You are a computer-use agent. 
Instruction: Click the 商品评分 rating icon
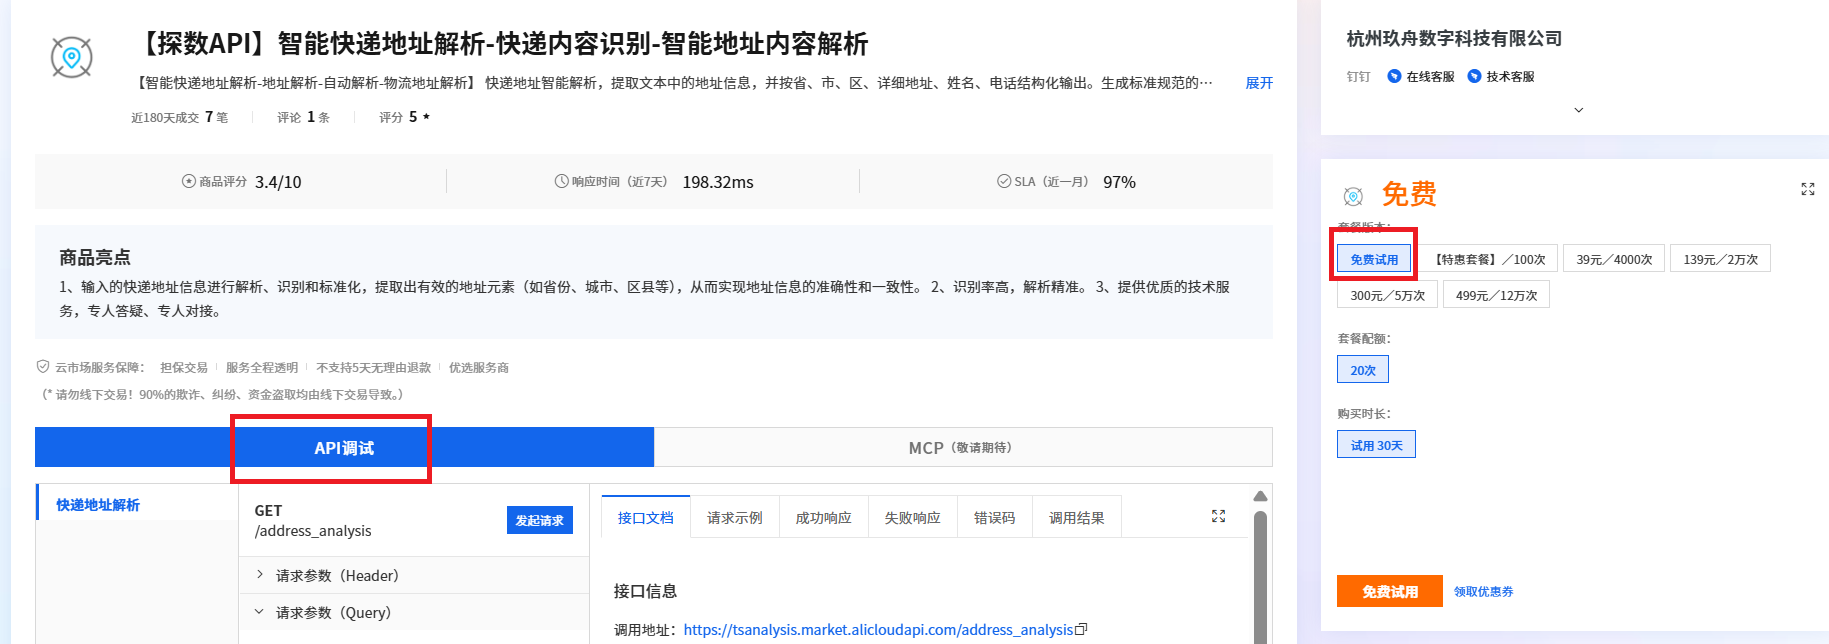pos(188,181)
